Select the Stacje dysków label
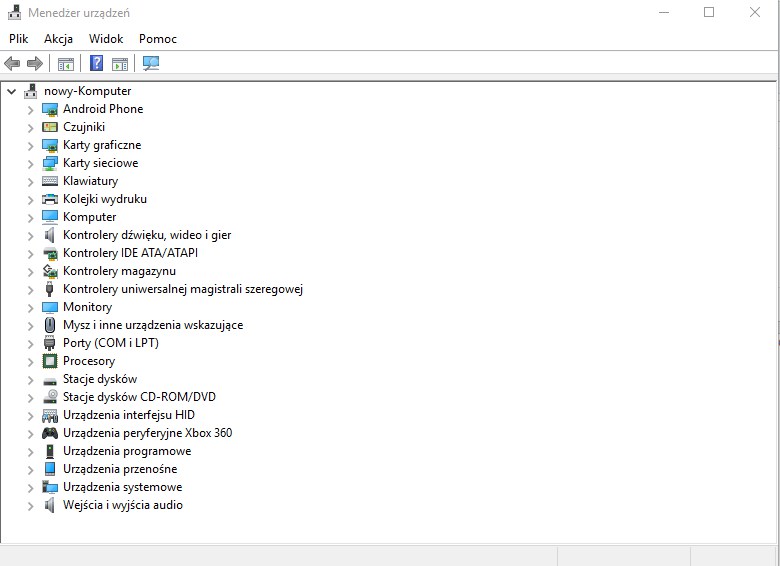 100,379
